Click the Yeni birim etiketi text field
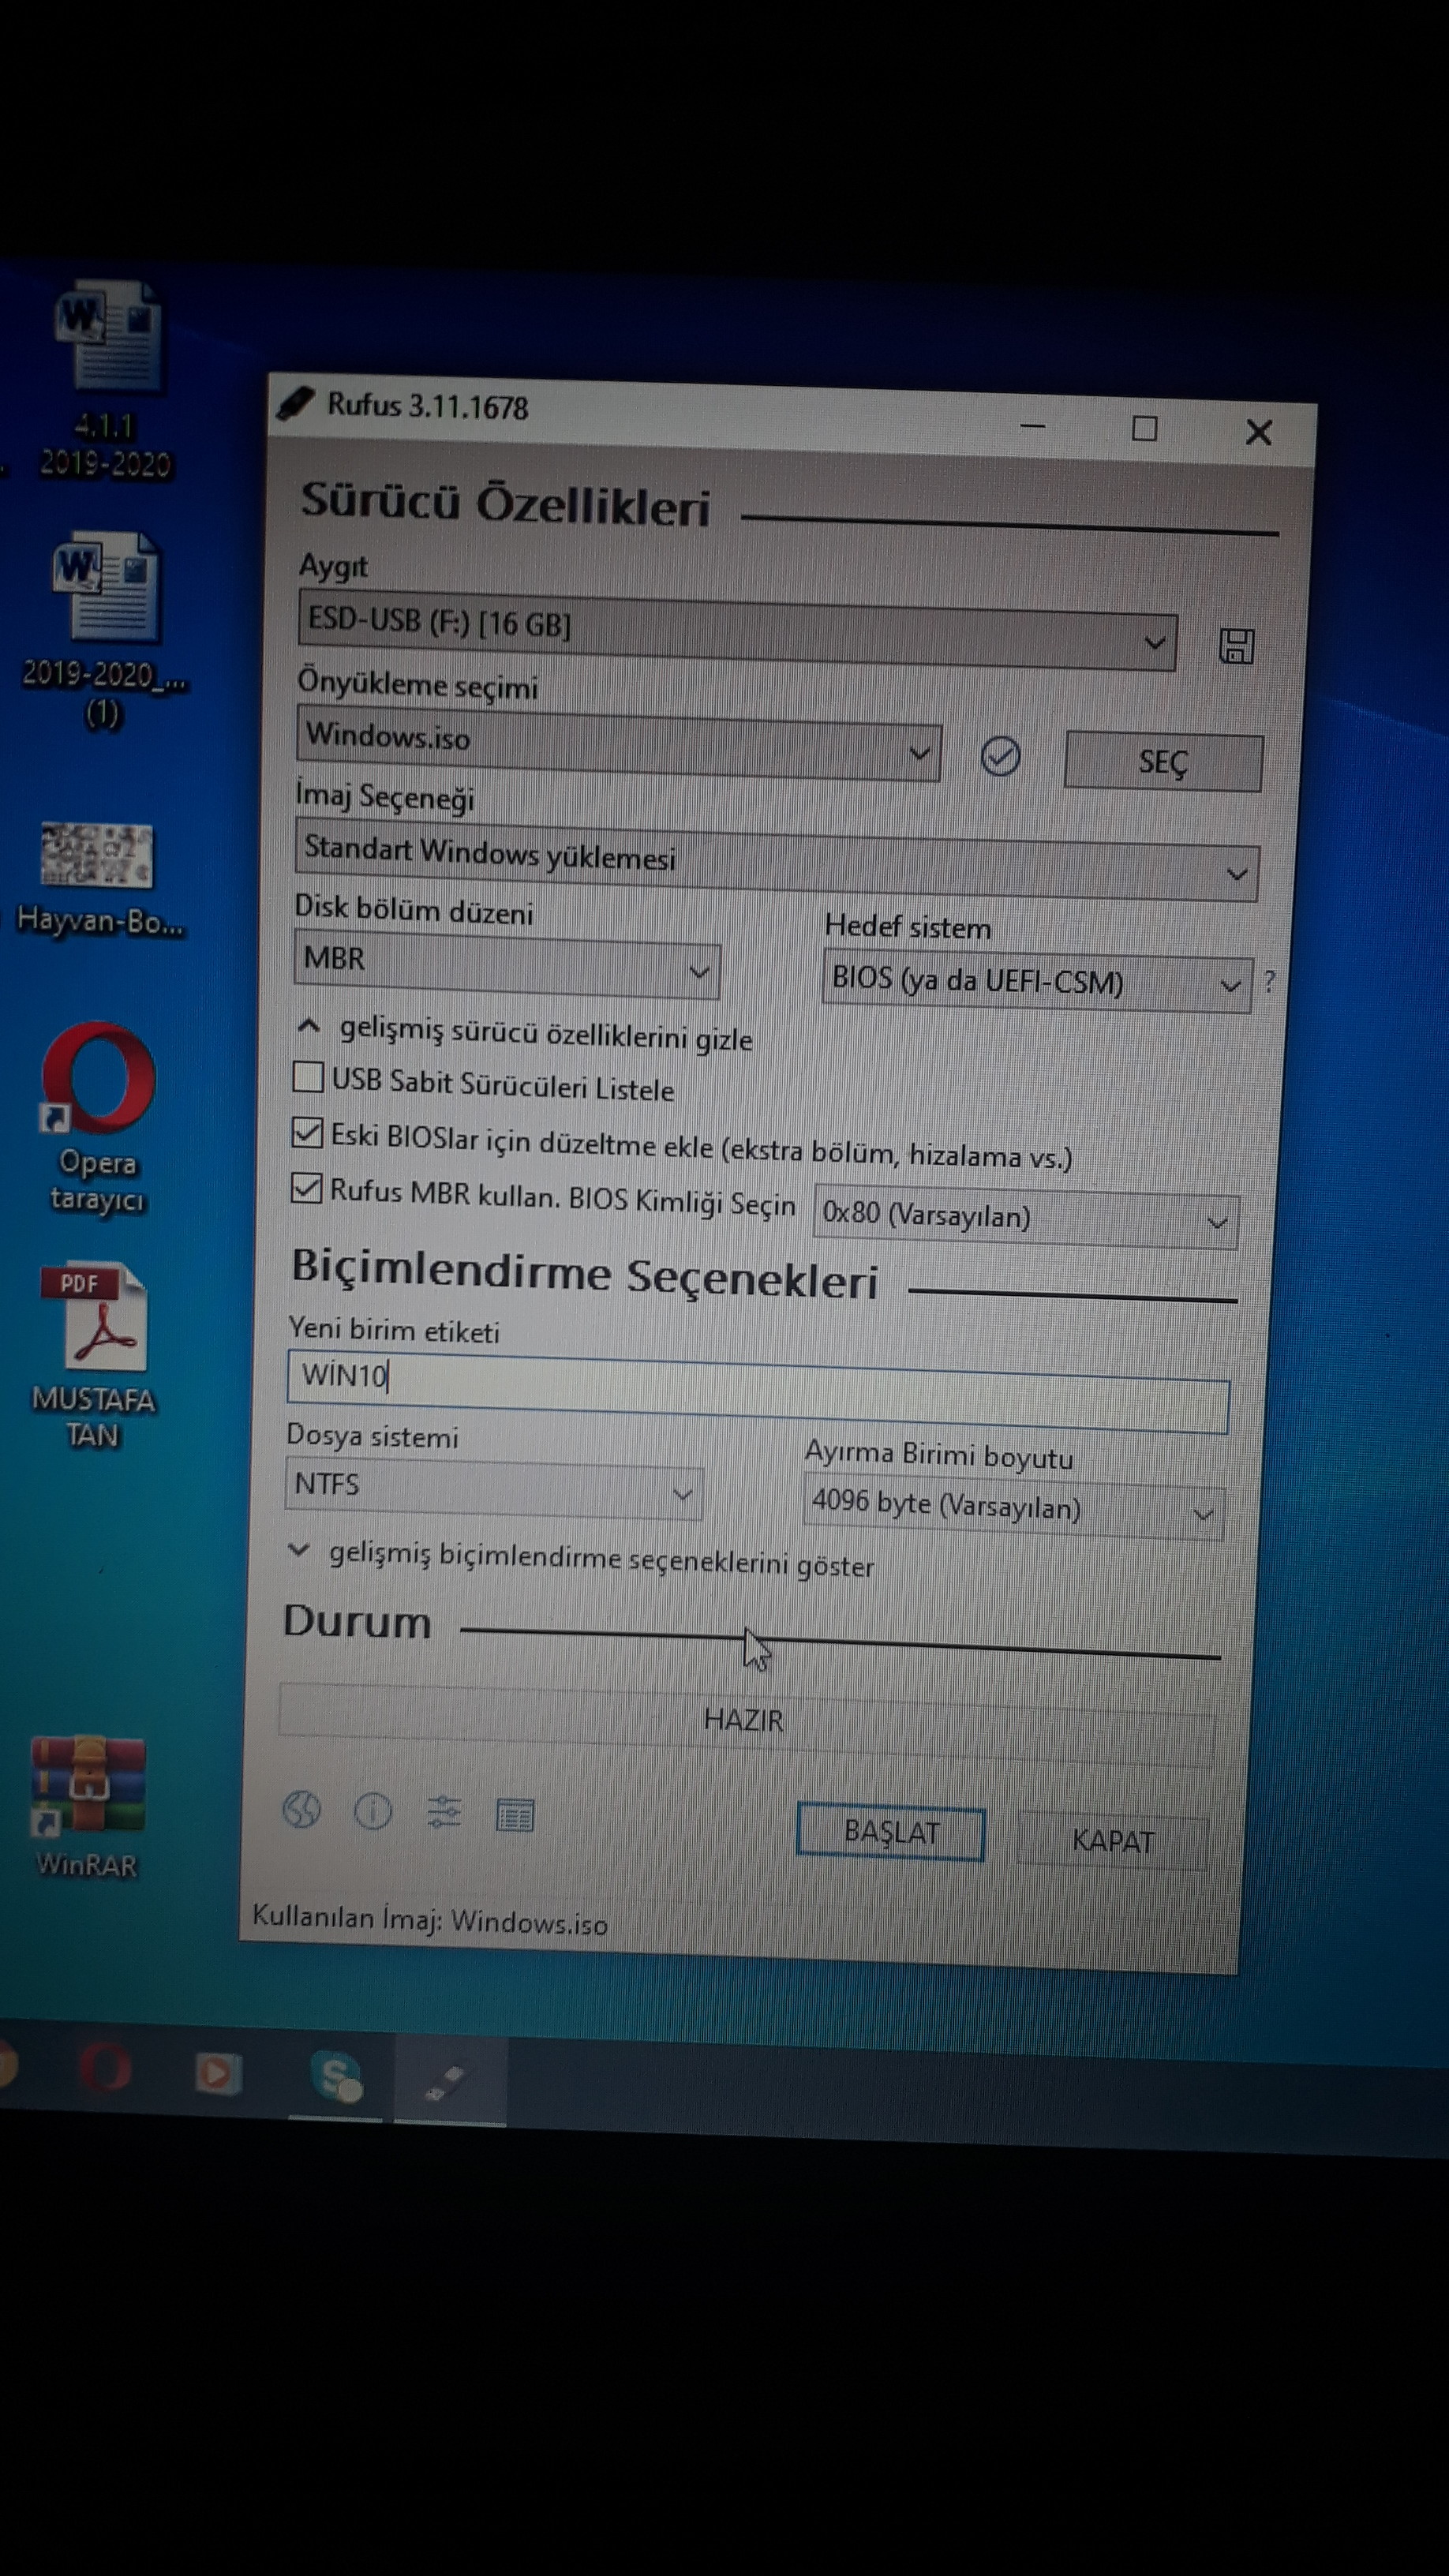Image resolution: width=1449 pixels, height=2576 pixels. pyautogui.click(x=757, y=1389)
